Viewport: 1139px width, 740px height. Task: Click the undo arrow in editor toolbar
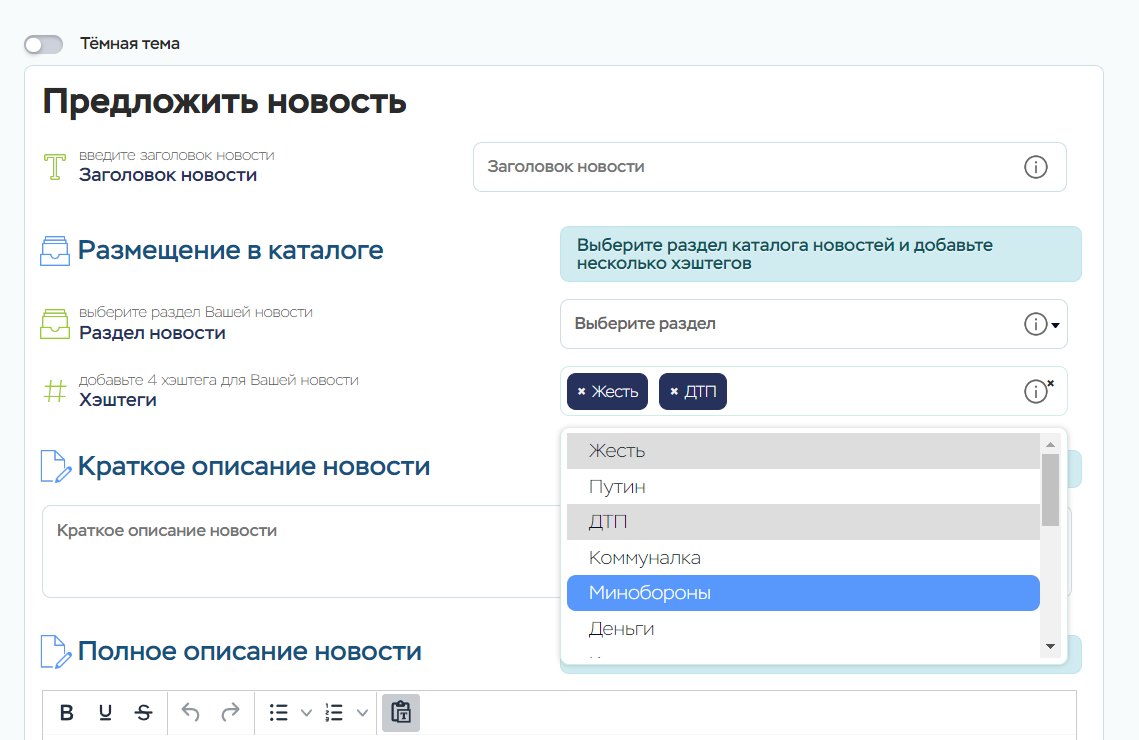[x=191, y=713]
